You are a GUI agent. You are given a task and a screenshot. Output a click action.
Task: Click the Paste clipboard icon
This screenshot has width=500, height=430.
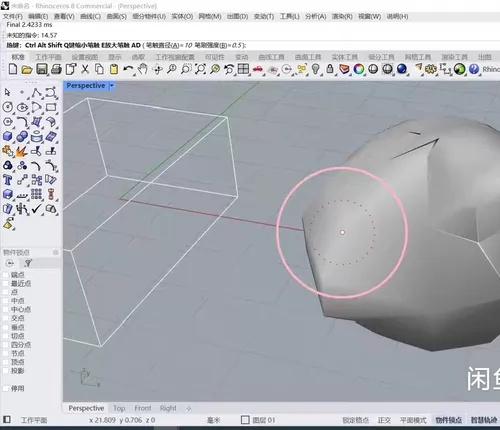pyautogui.click(x=114, y=69)
